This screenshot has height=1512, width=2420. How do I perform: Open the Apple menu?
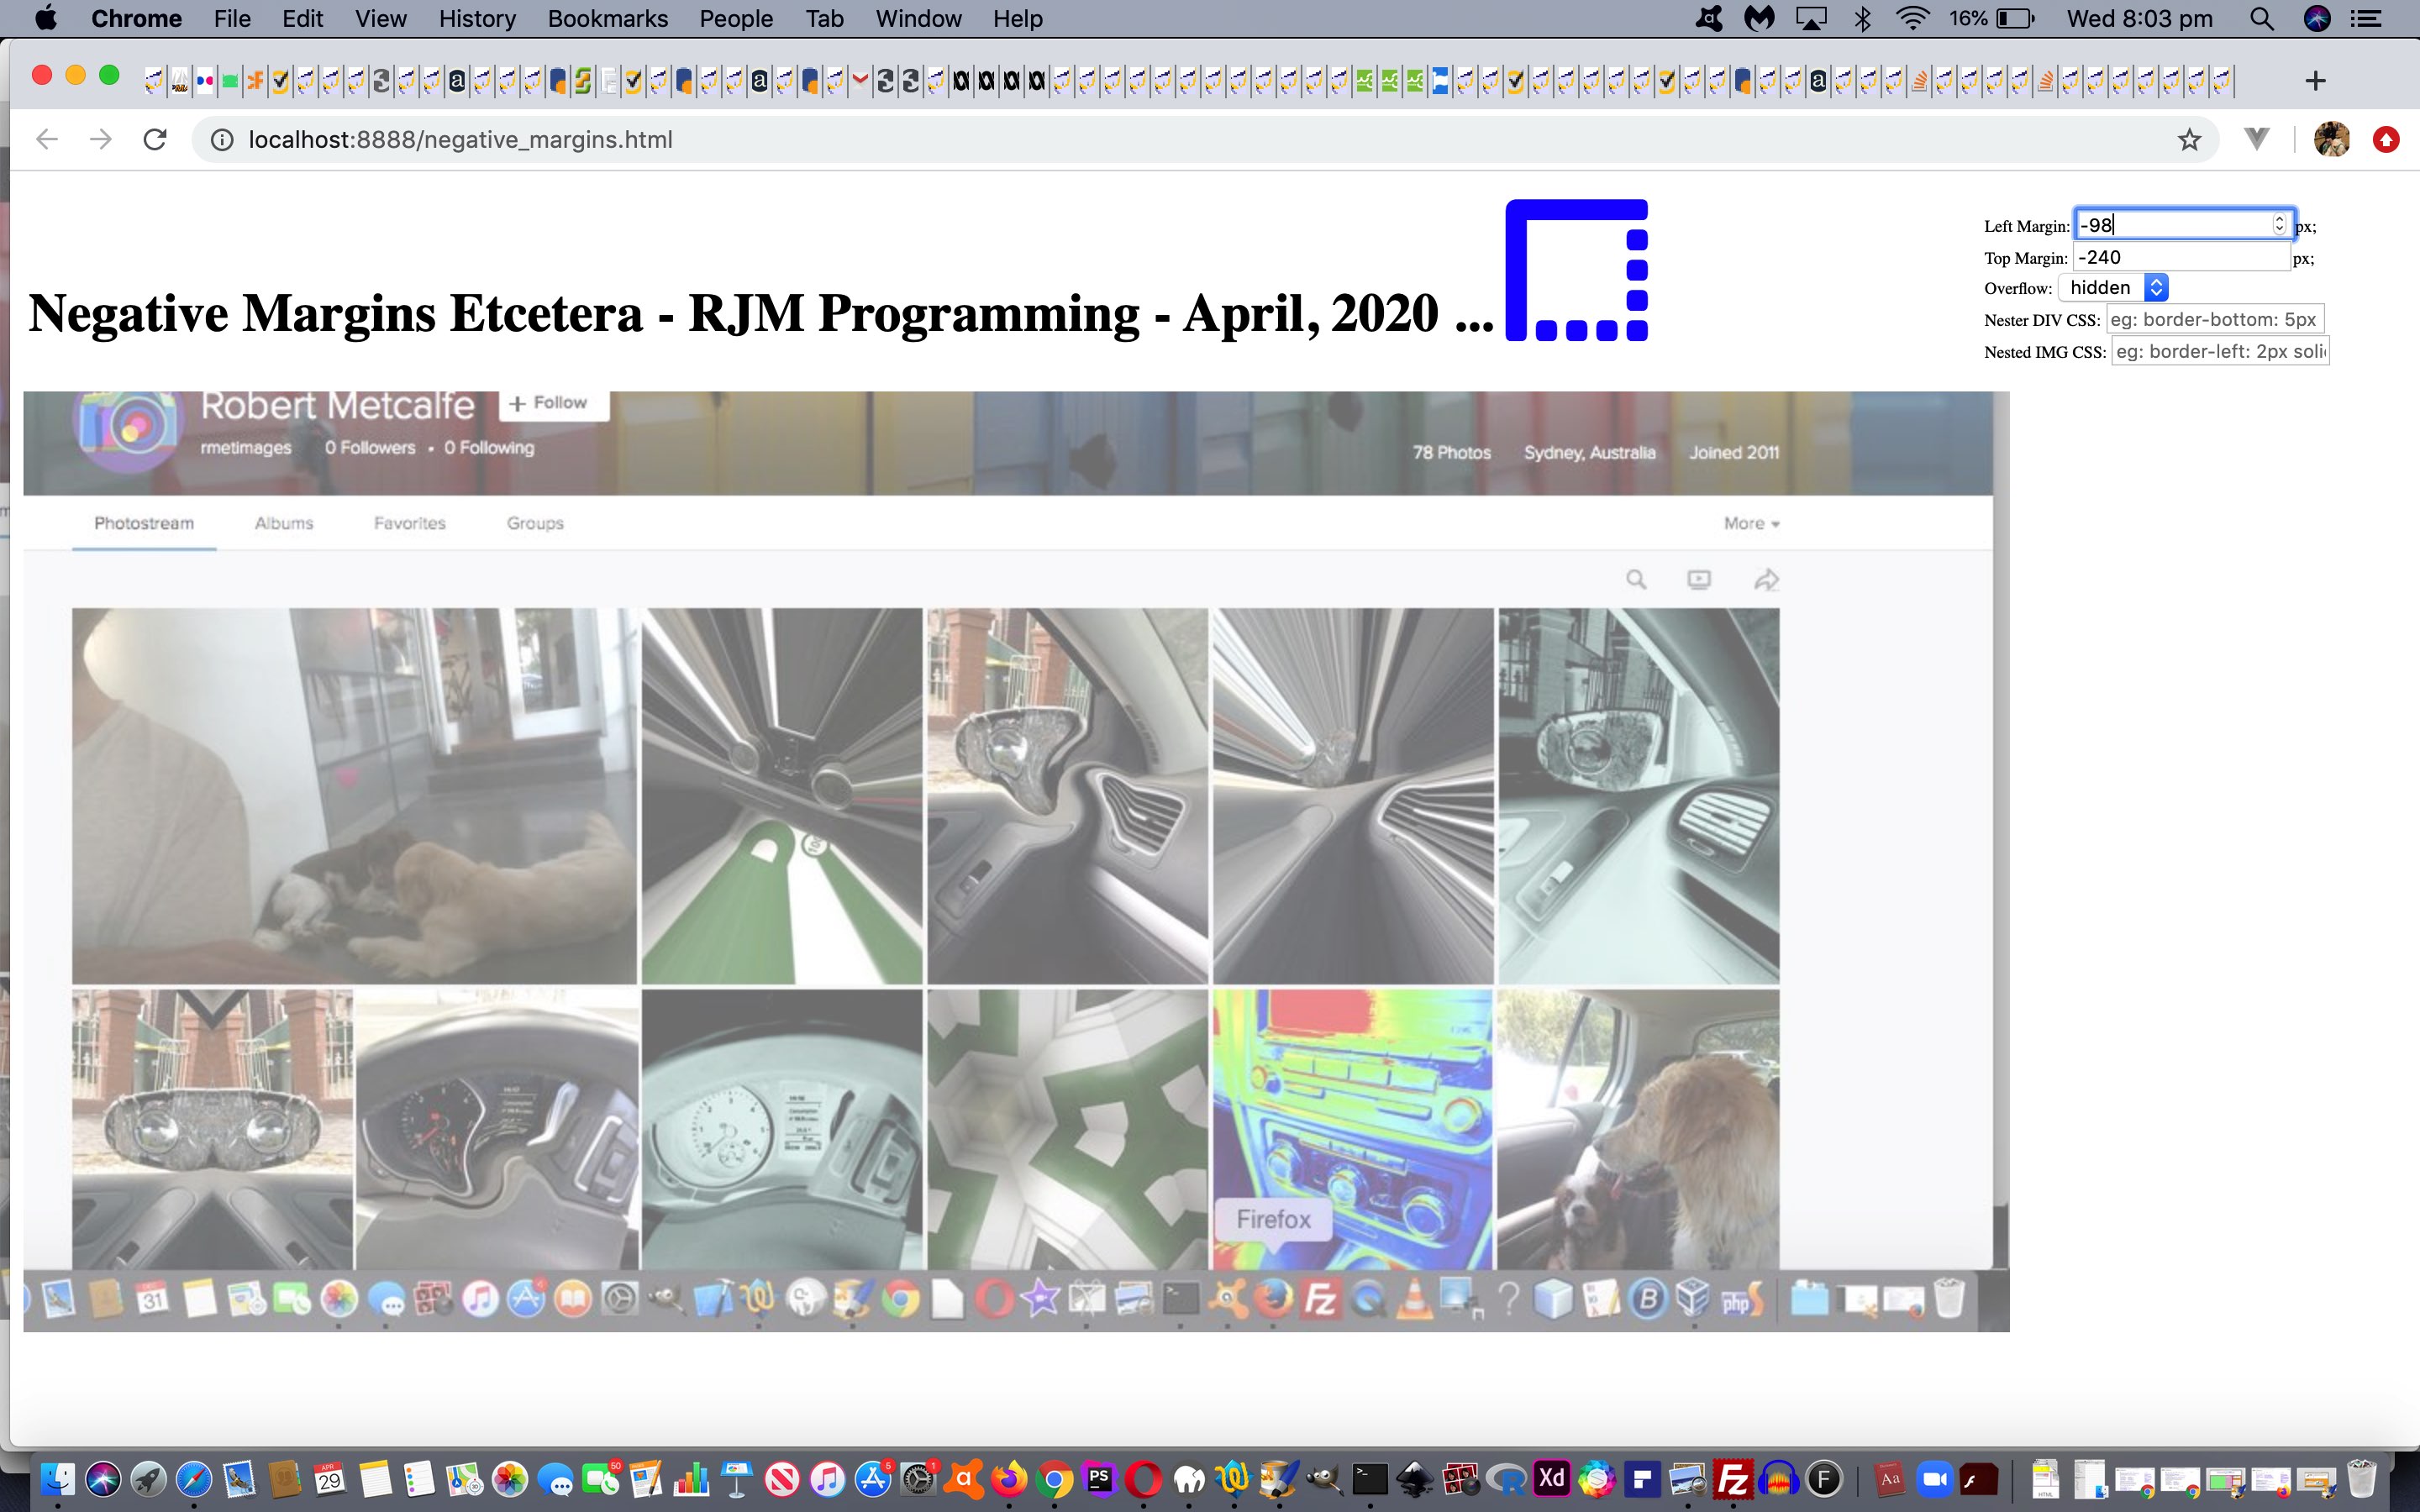[x=46, y=18]
